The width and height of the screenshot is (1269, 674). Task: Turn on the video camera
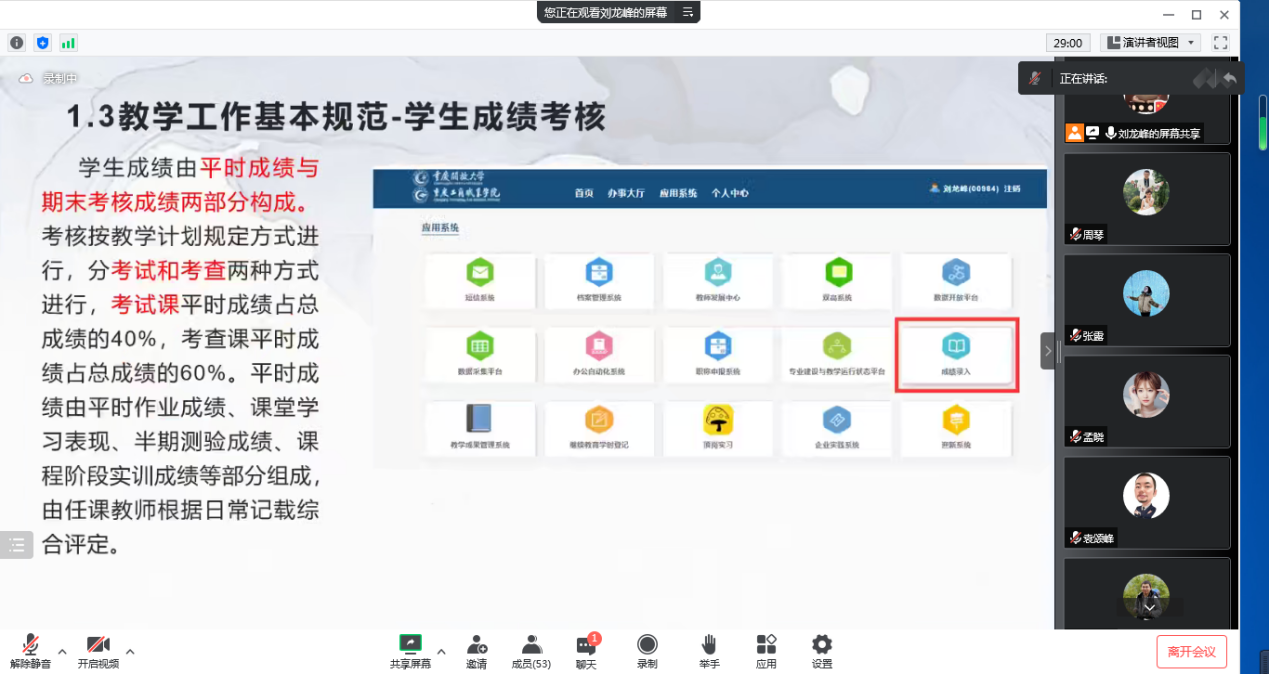pos(98,650)
